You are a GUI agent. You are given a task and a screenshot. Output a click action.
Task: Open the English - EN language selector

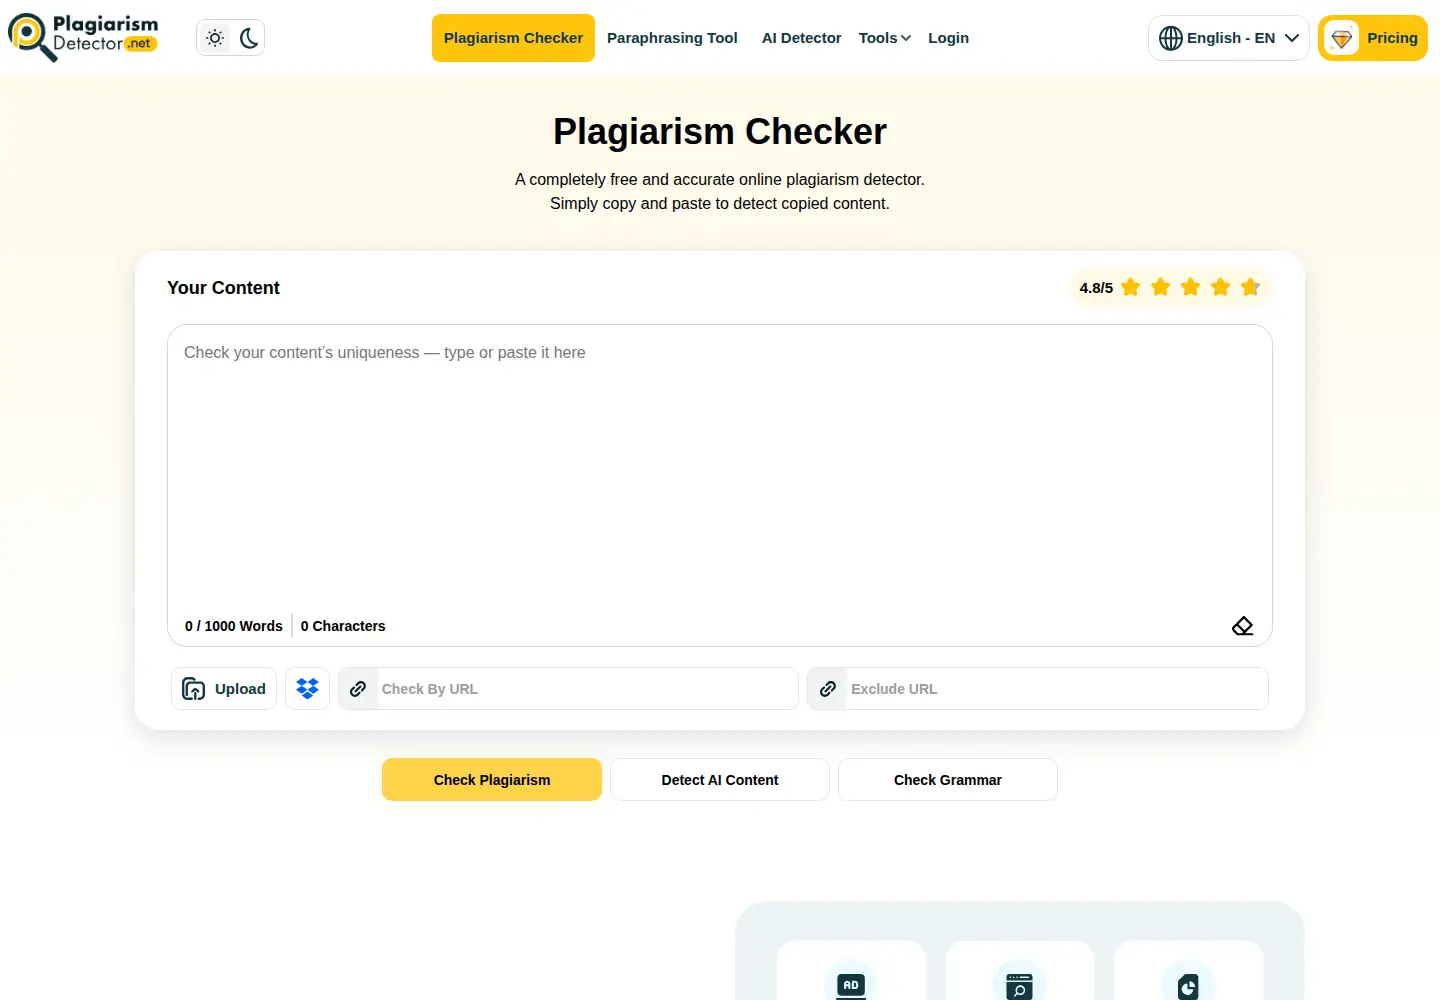(1228, 38)
